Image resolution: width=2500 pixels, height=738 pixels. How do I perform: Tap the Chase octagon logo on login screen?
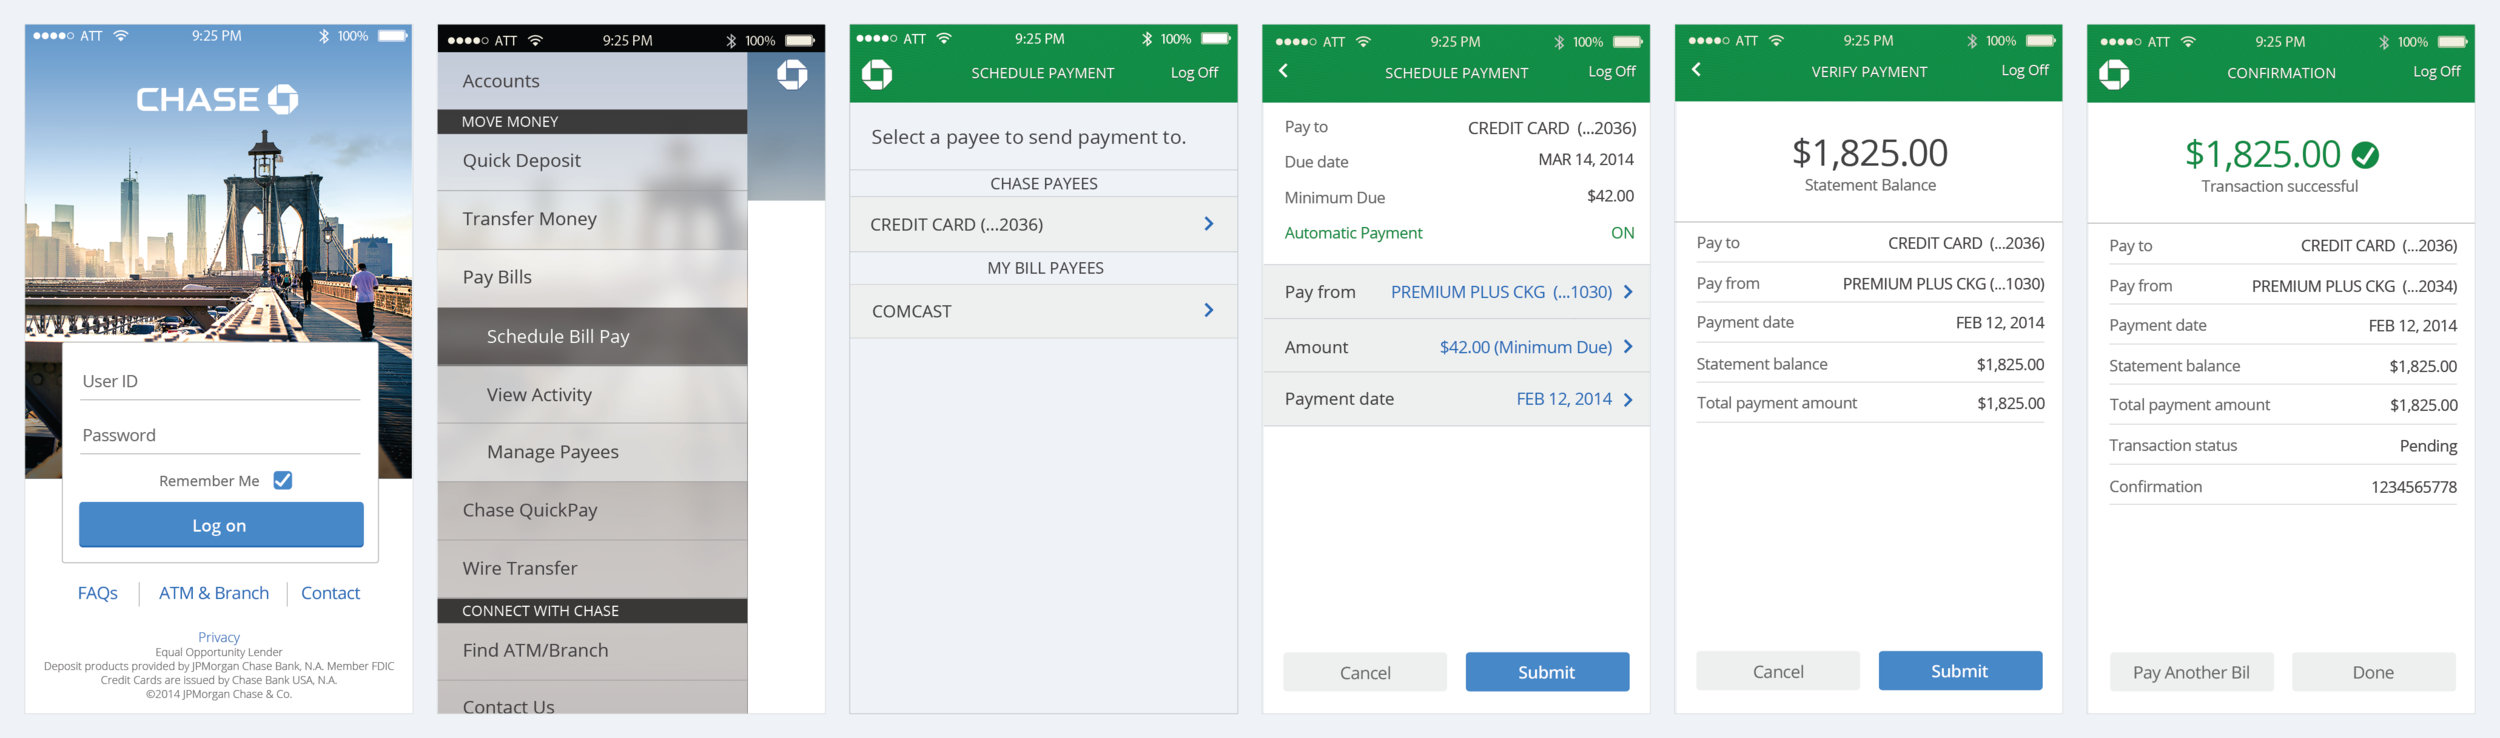(x=283, y=99)
